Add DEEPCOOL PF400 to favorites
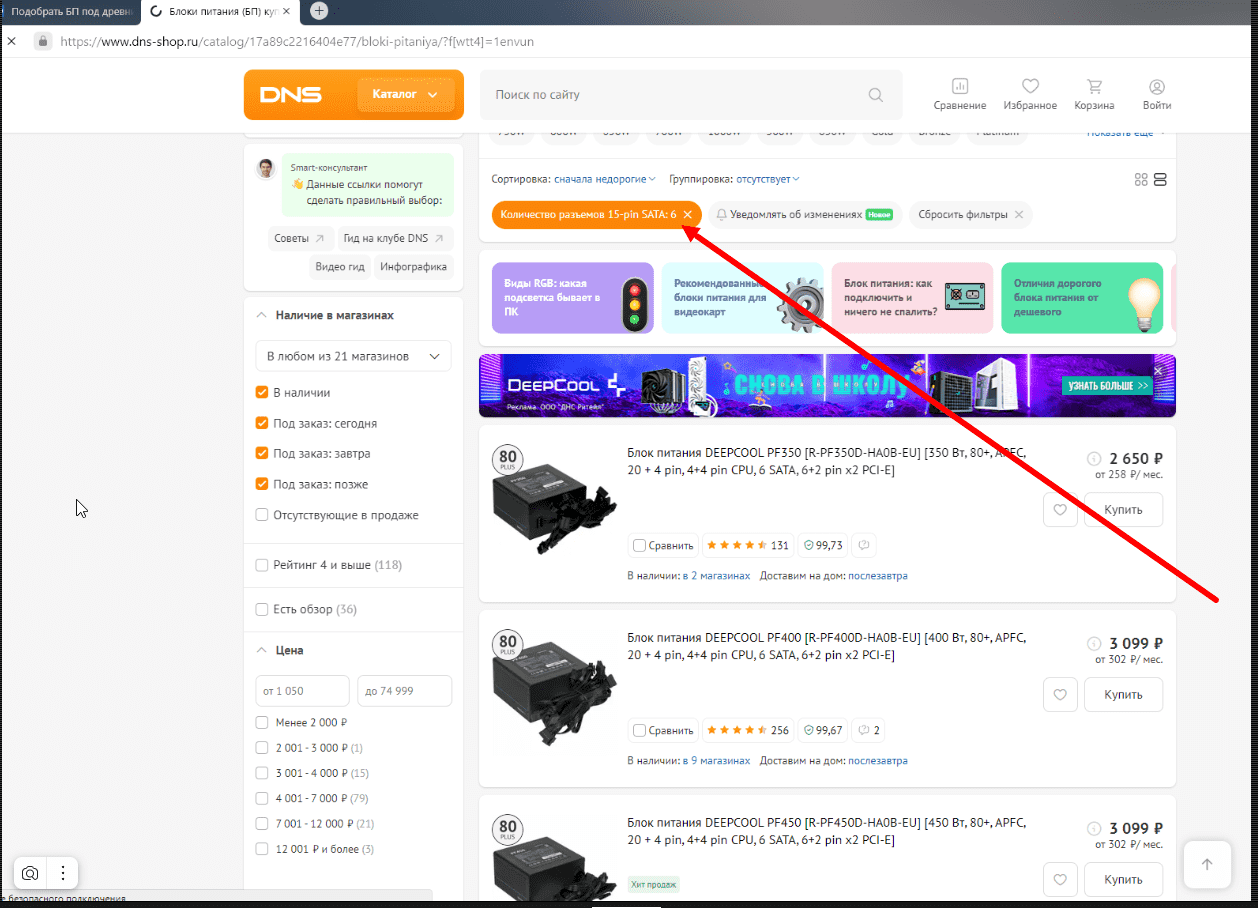The height and width of the screenshot is (908, 1258). [x=1060, y=694]
